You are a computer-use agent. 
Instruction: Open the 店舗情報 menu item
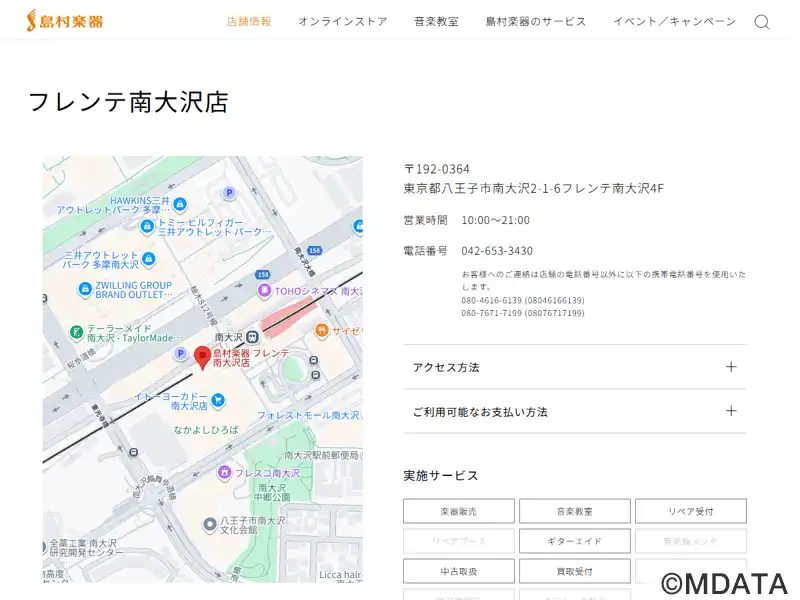tap(249, 21)
